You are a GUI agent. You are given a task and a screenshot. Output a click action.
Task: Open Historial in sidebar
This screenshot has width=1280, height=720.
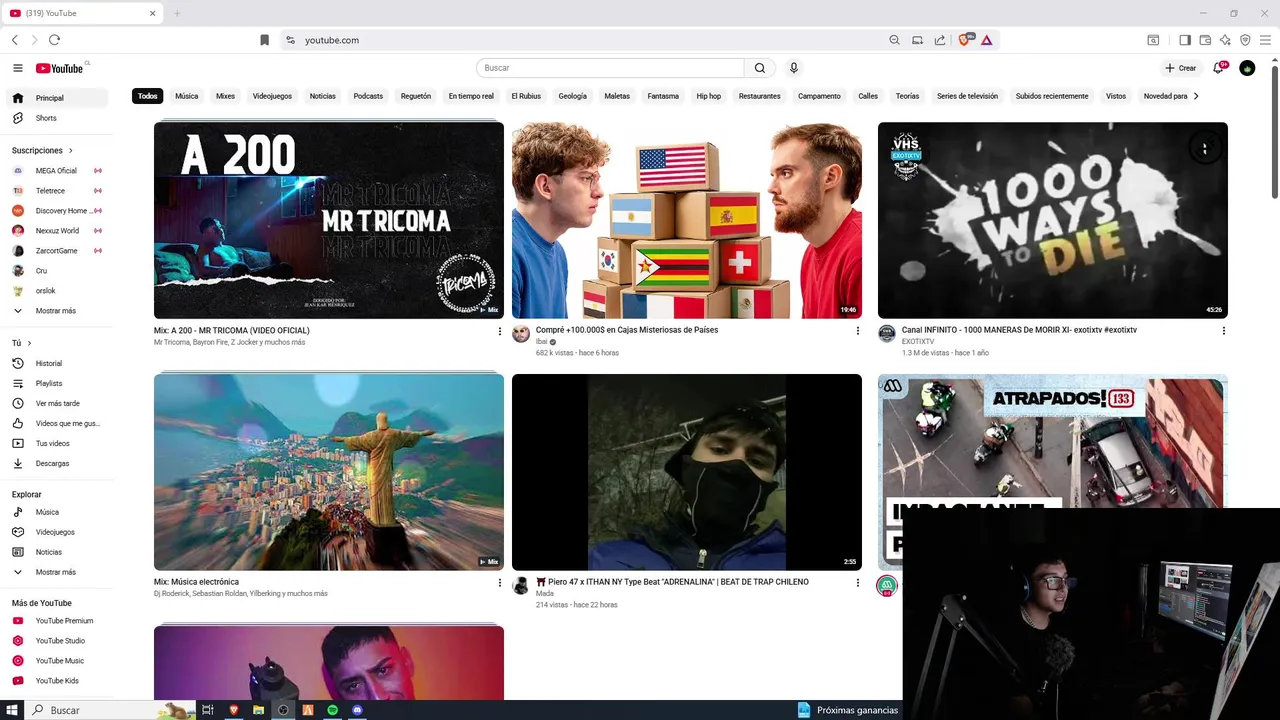56,363
